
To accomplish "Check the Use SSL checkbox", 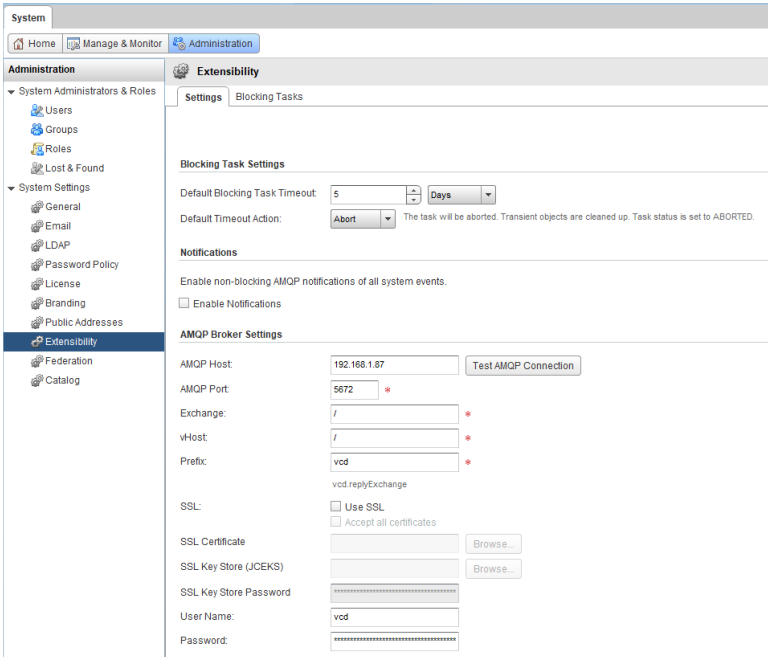I will 336,507.
